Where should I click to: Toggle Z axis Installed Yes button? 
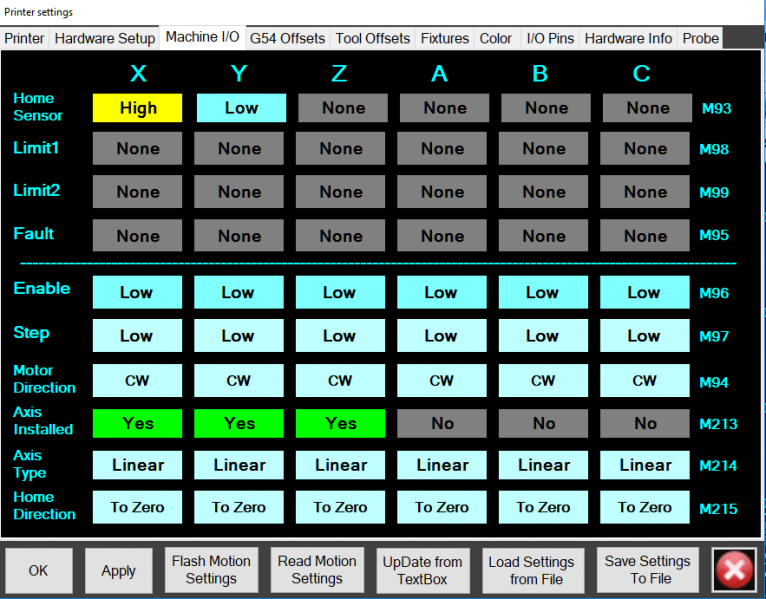(x=340, y=423)
